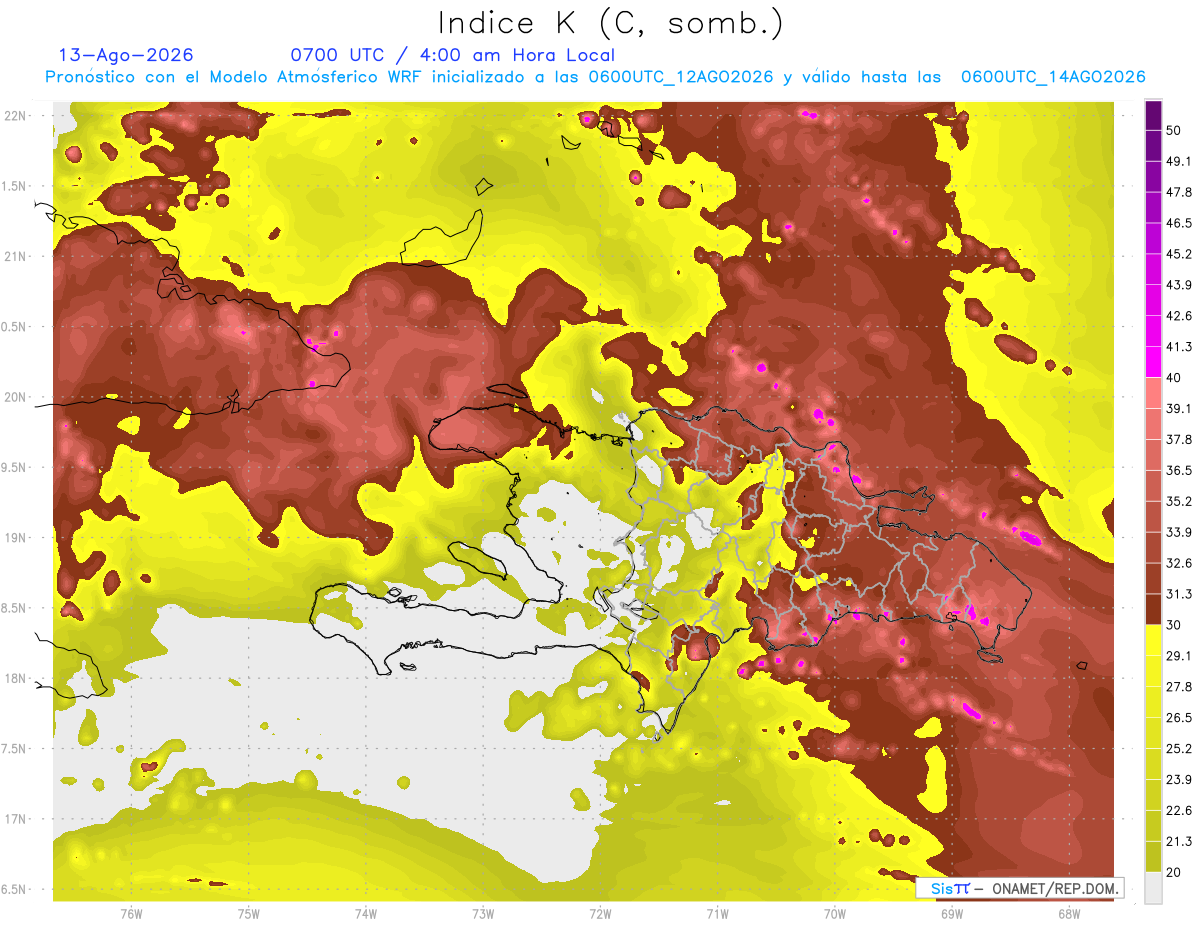Screen dimensions: 1200x927
Task: Click the colorbar value '45.2'
Action: (1179, 254)
